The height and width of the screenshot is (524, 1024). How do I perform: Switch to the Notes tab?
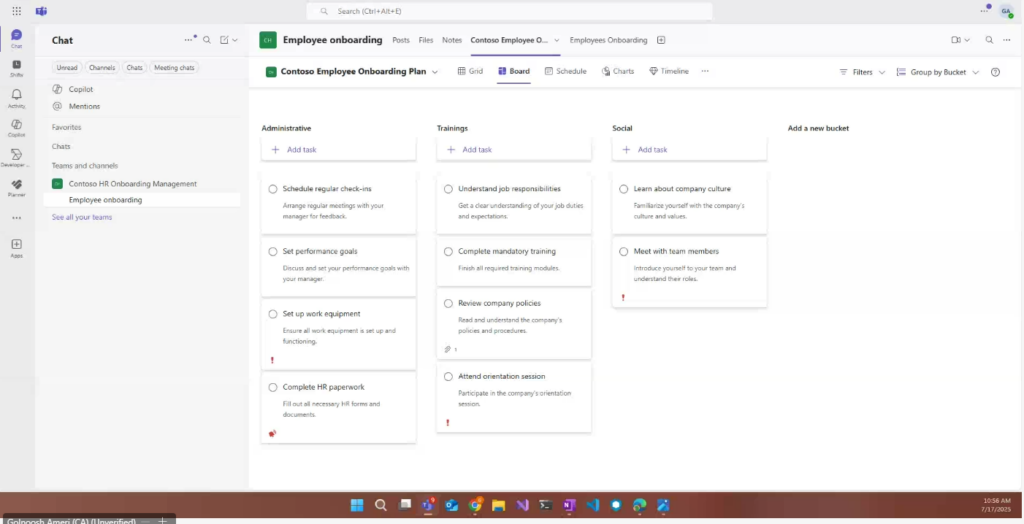tap(452, 40)
